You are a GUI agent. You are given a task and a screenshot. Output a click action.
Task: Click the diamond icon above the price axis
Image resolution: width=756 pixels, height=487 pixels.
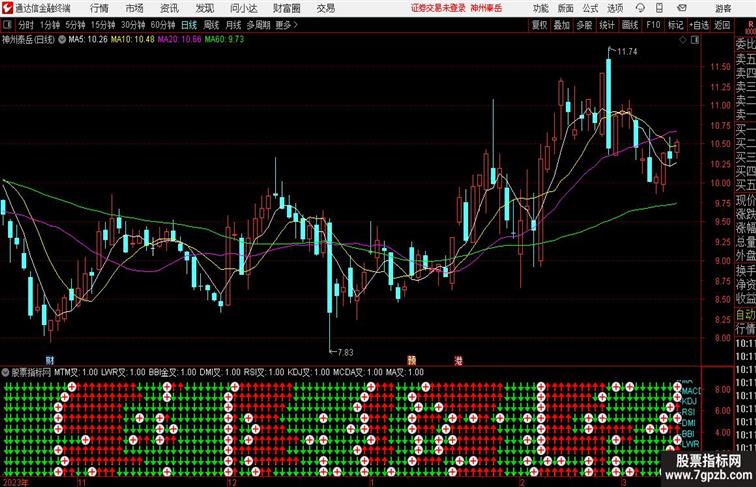click(683, 40)
